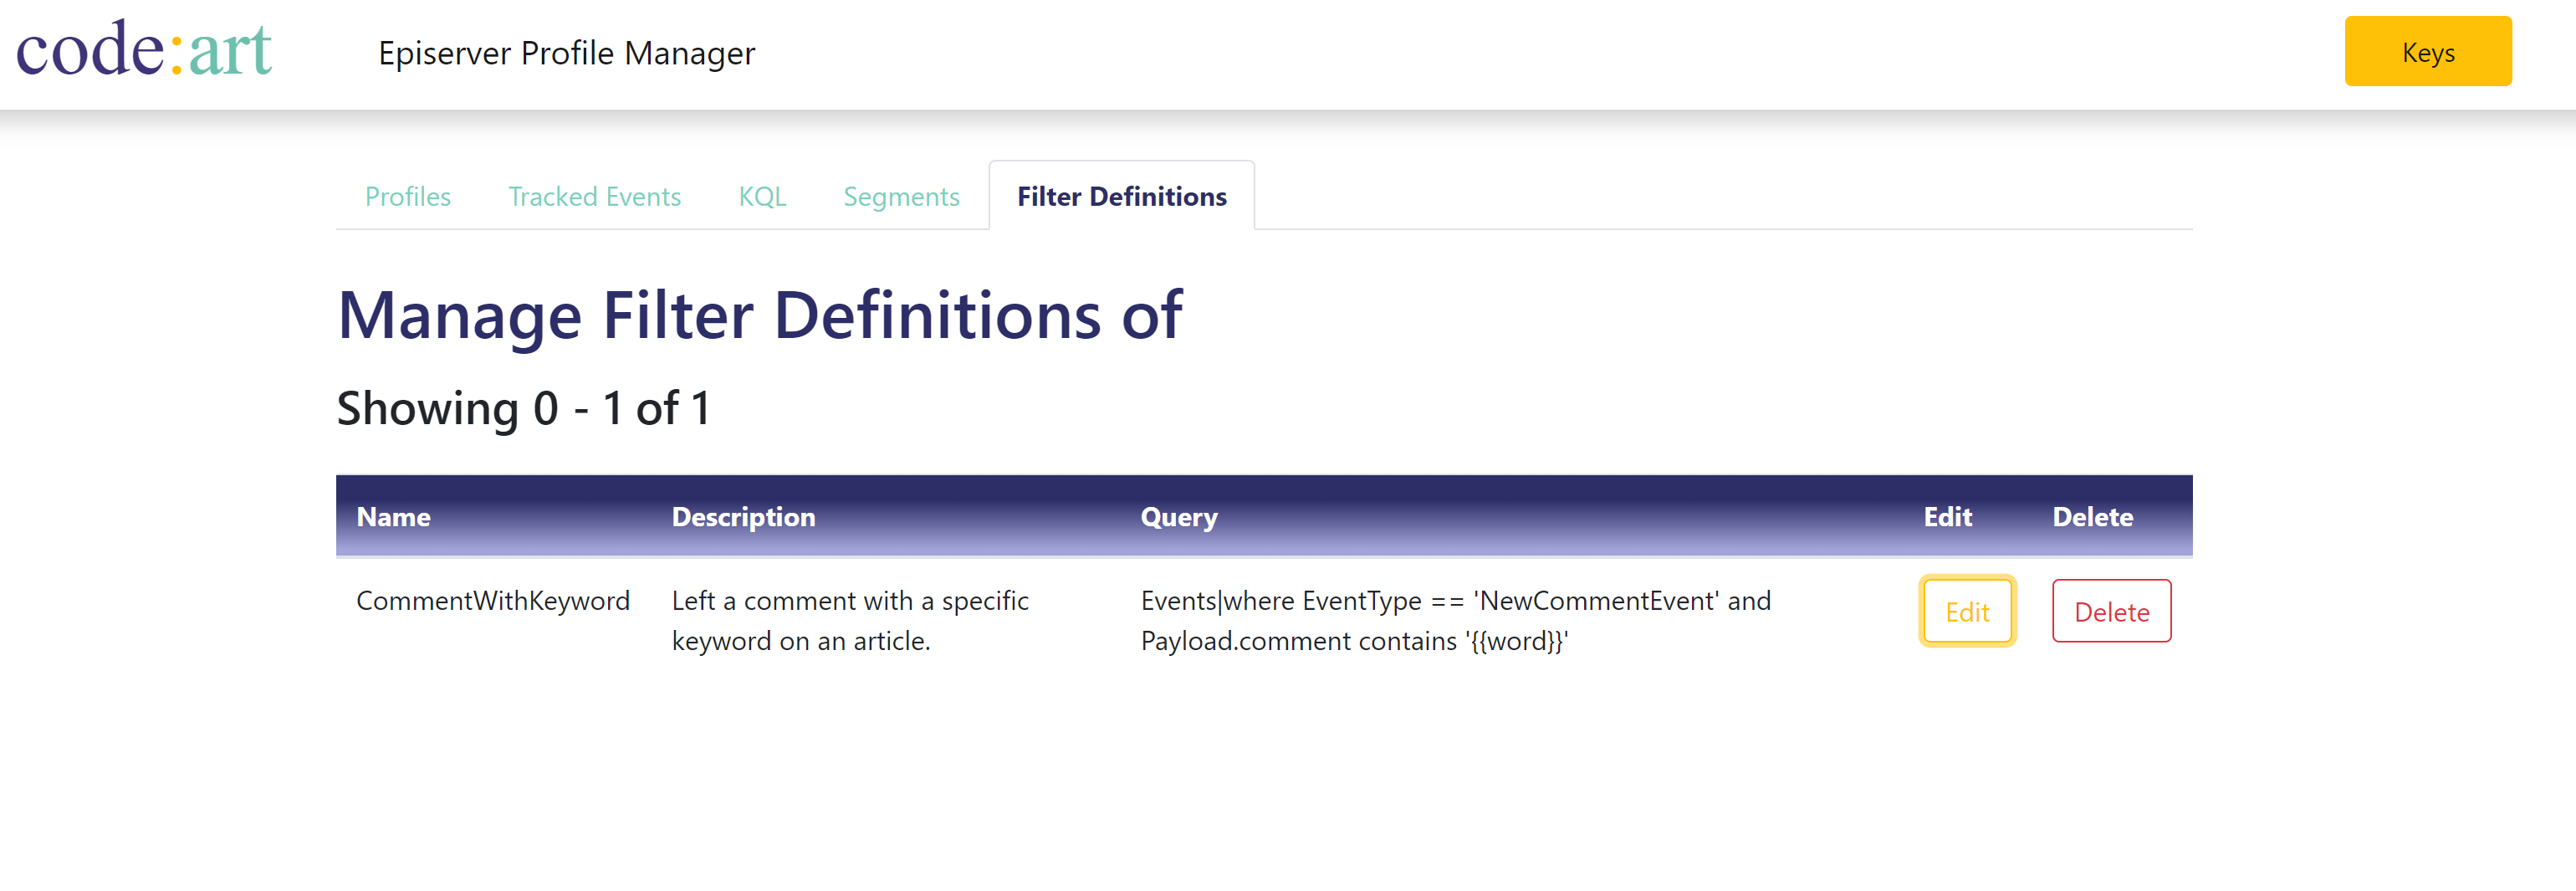Image resolution: width=2576 pixels, height=891 pixels.
Task: Click the Edit column header
Action: [1947, 517]
